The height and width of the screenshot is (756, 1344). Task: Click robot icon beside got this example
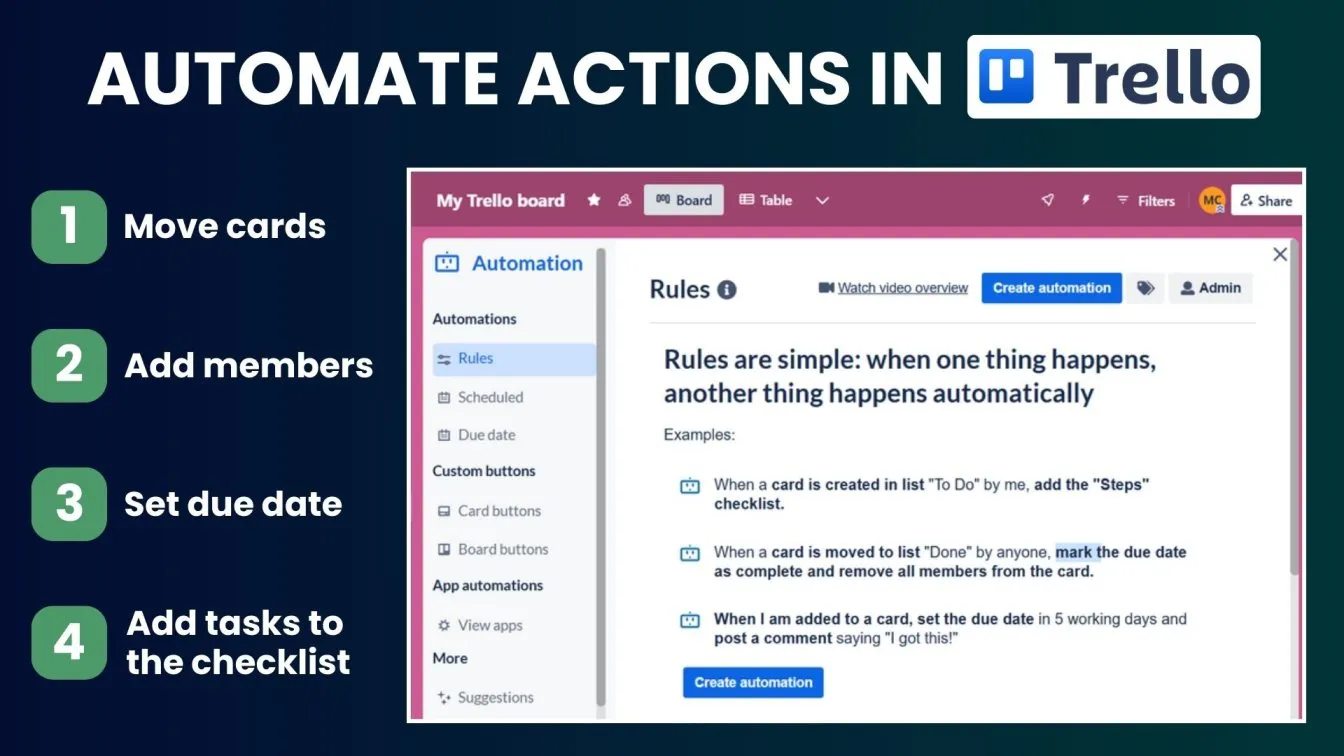click(690, 620)
